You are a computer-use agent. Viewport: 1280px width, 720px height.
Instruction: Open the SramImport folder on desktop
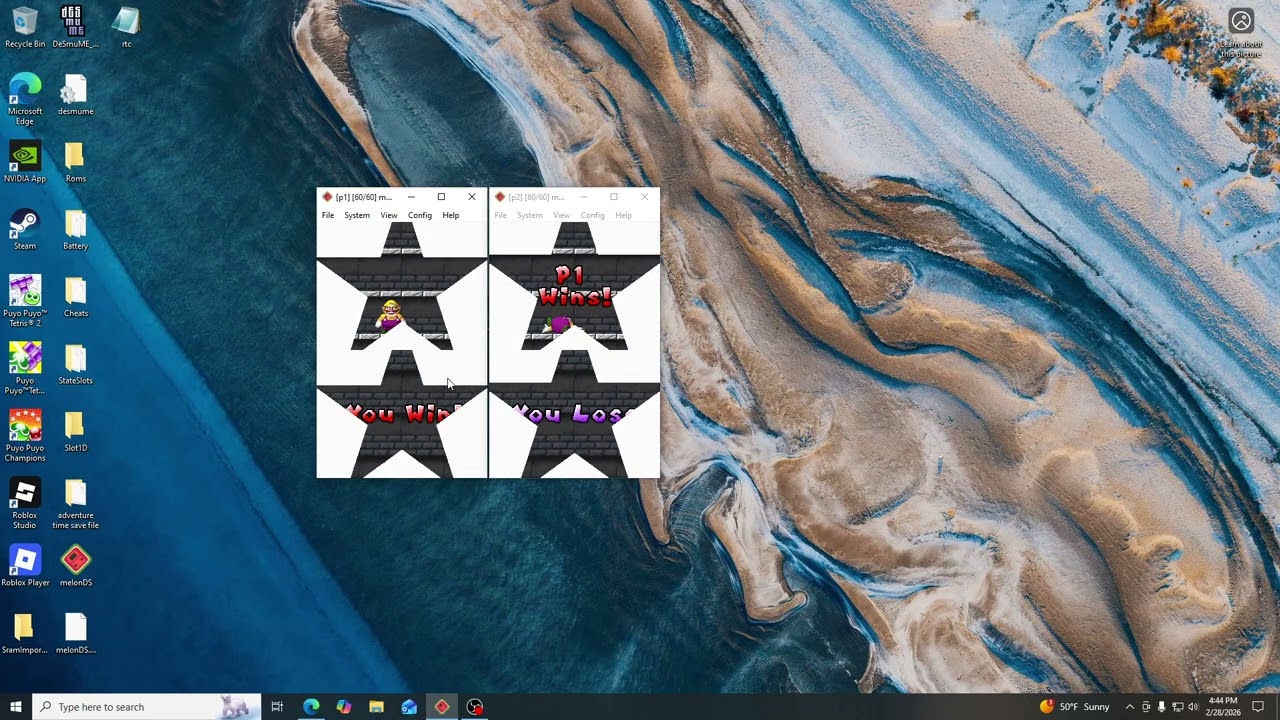pos(25,633)
